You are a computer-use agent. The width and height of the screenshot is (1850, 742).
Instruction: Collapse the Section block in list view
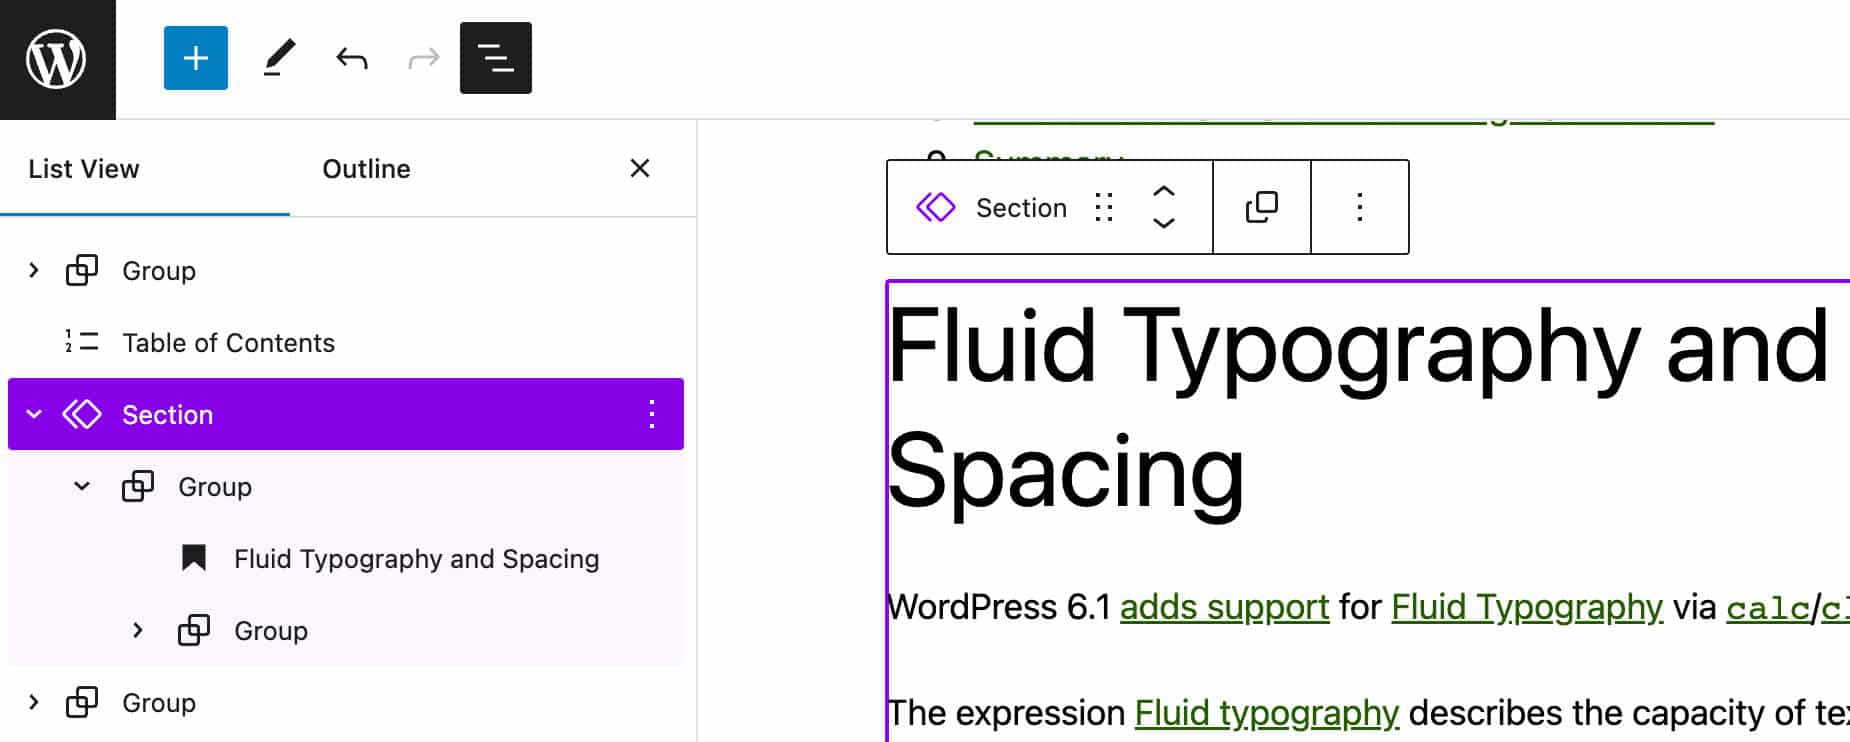click(x=34, y=414)
